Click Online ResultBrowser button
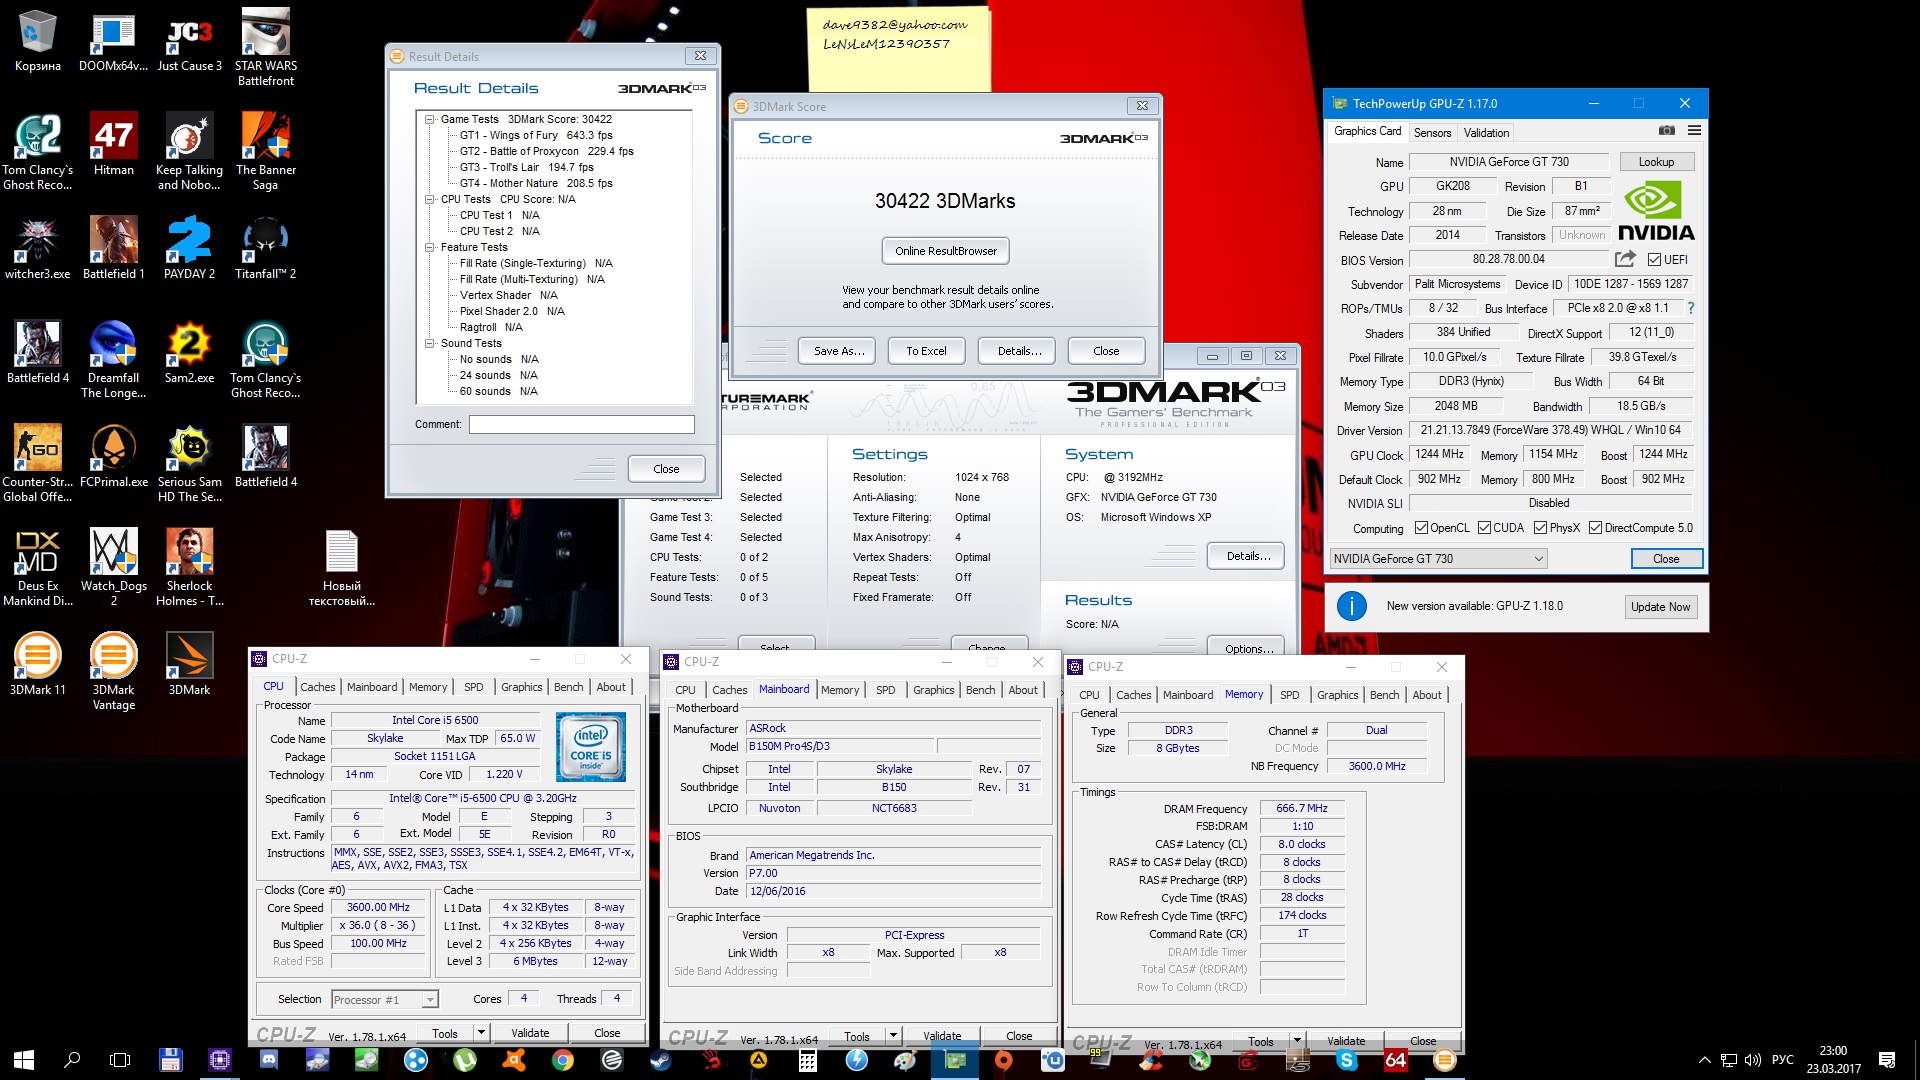Image resolution: width=1920 pixels, height=1080 pixels. [x=945, y=251]
